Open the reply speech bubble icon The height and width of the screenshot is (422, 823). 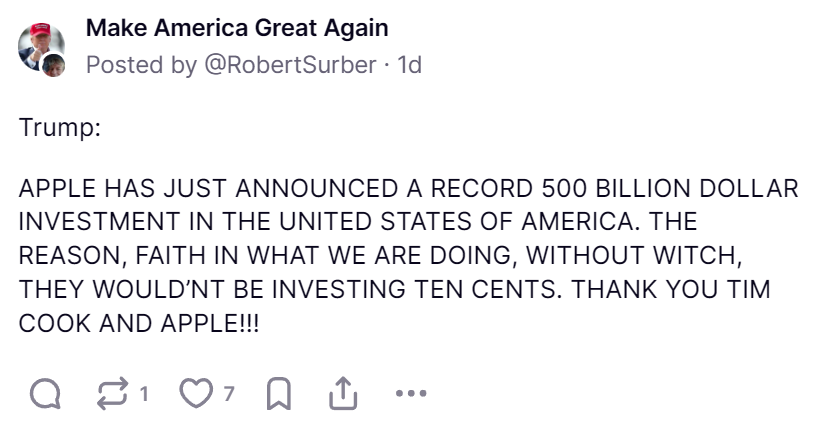coord(45,393)
